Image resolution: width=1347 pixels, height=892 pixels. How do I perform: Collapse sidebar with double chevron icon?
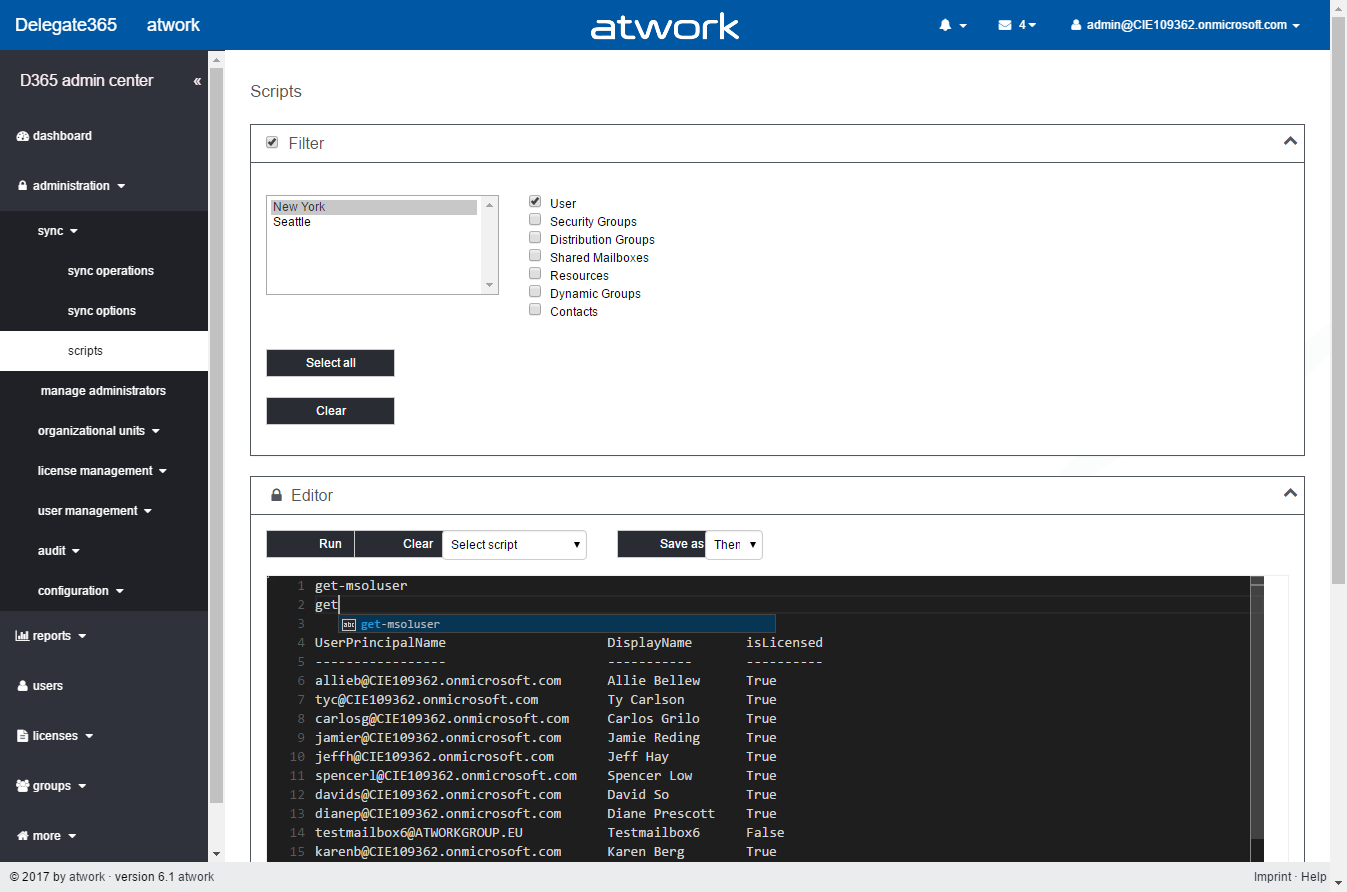tap(197, 81)
